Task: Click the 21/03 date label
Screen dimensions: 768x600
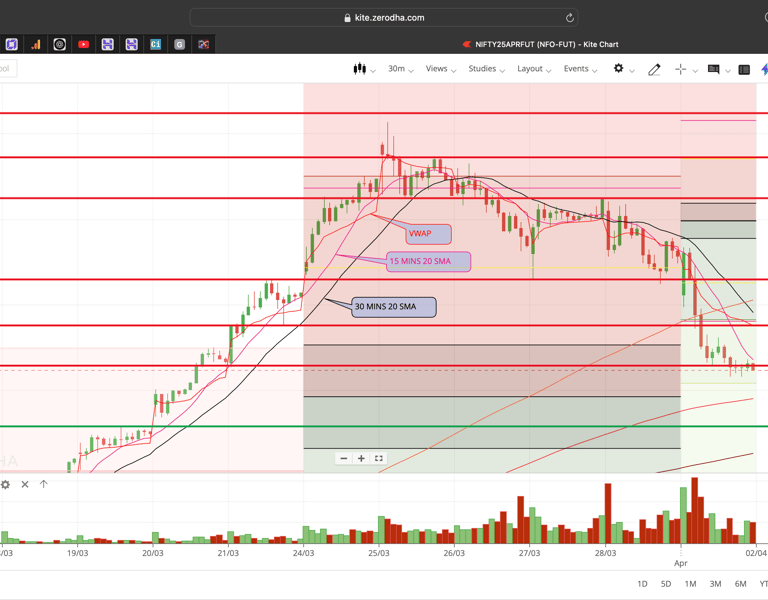Action: click(x=228, y=553)
